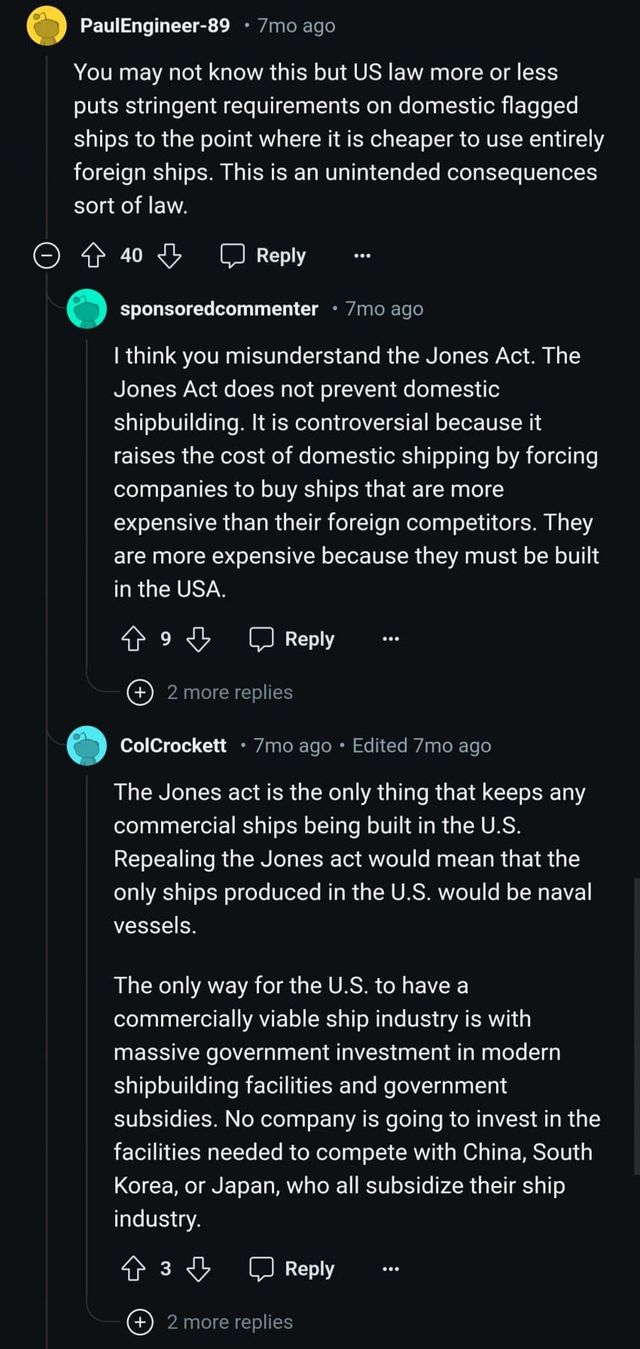The height and width of the screenshot is (1349, 640).
Task: Reply to sponsoredcommenter's comment
Action: pos(292,639)
